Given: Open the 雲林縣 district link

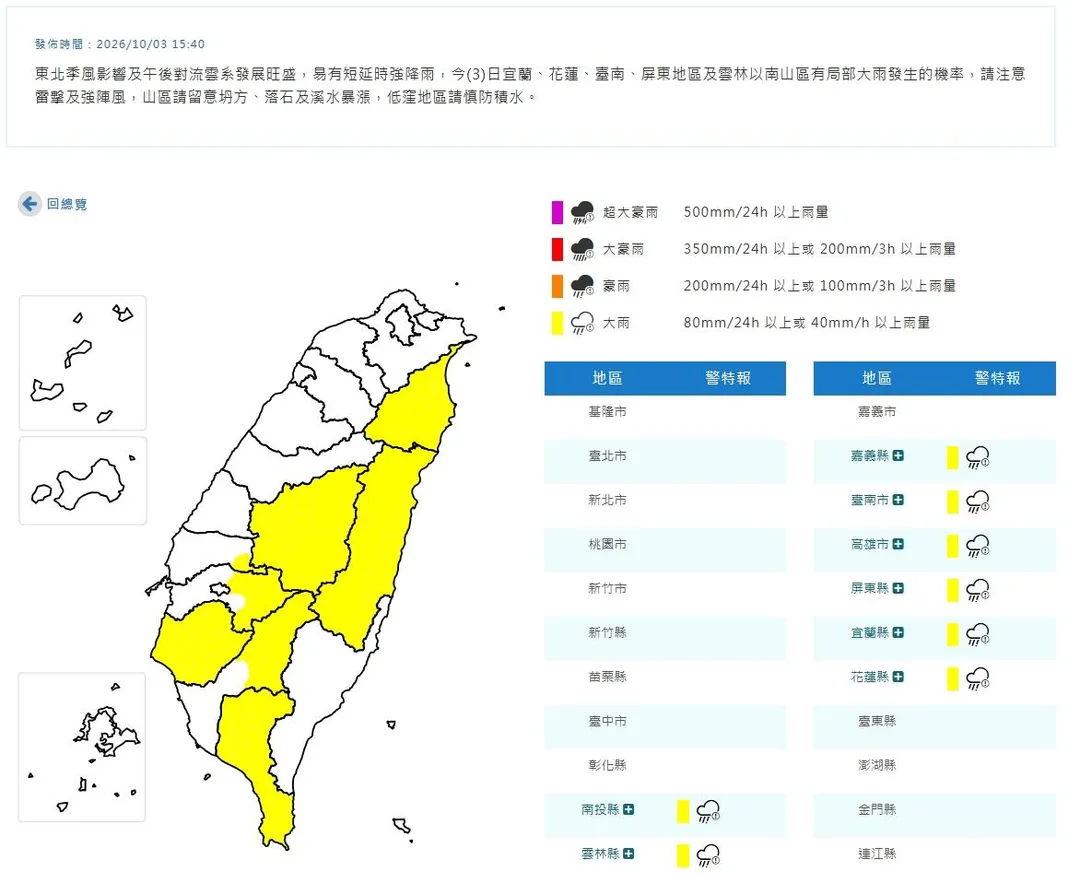Looking at the screenshot, I should tap(600, 853).
